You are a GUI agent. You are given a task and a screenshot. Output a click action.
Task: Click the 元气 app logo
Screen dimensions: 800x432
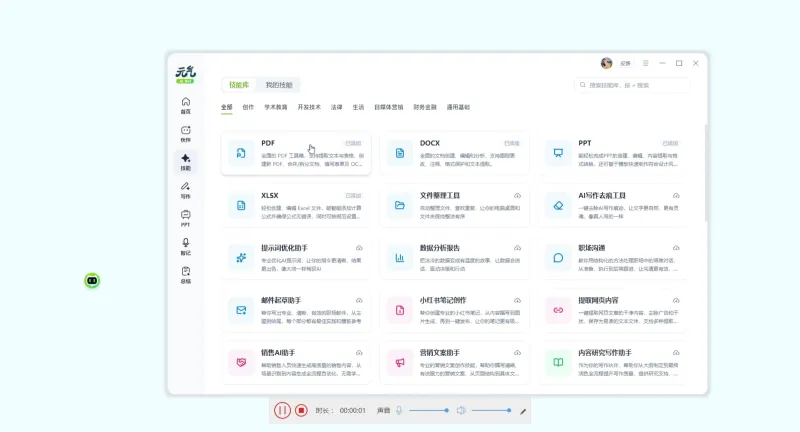click(186, 74)
